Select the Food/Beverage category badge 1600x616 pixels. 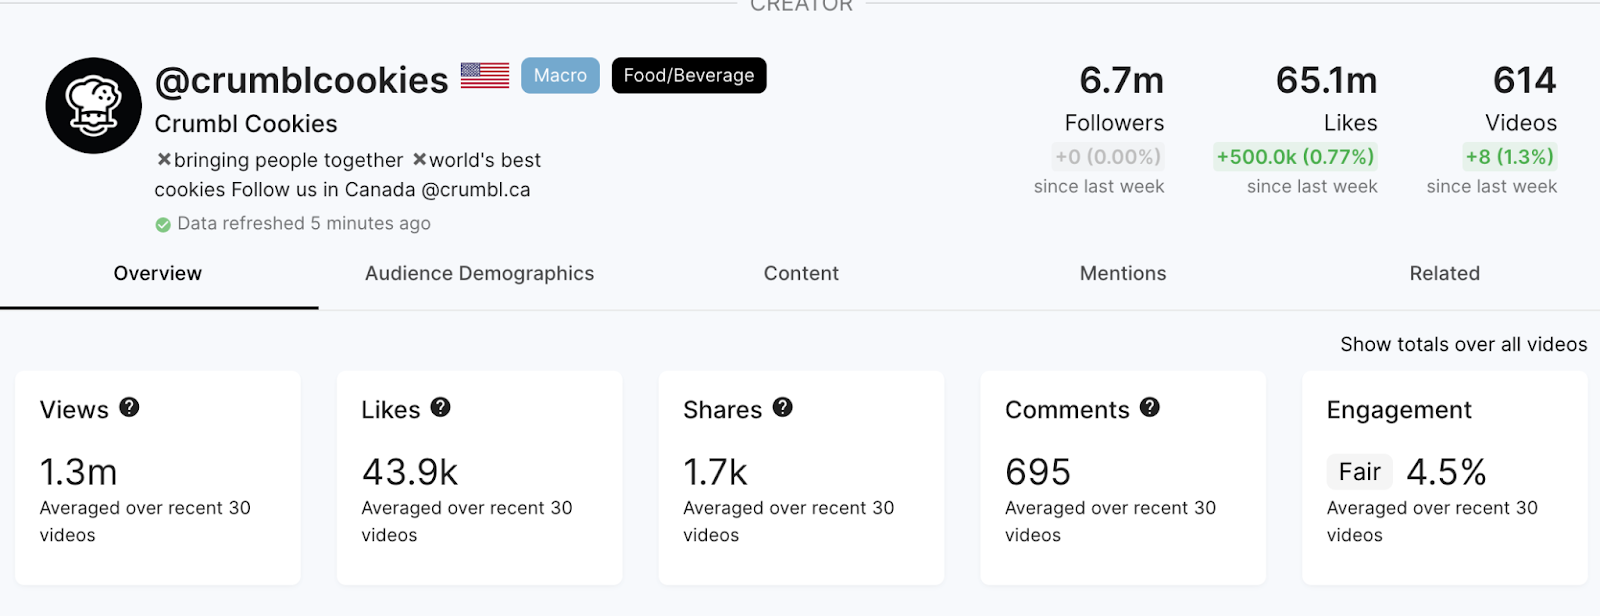tap(689, 75)
